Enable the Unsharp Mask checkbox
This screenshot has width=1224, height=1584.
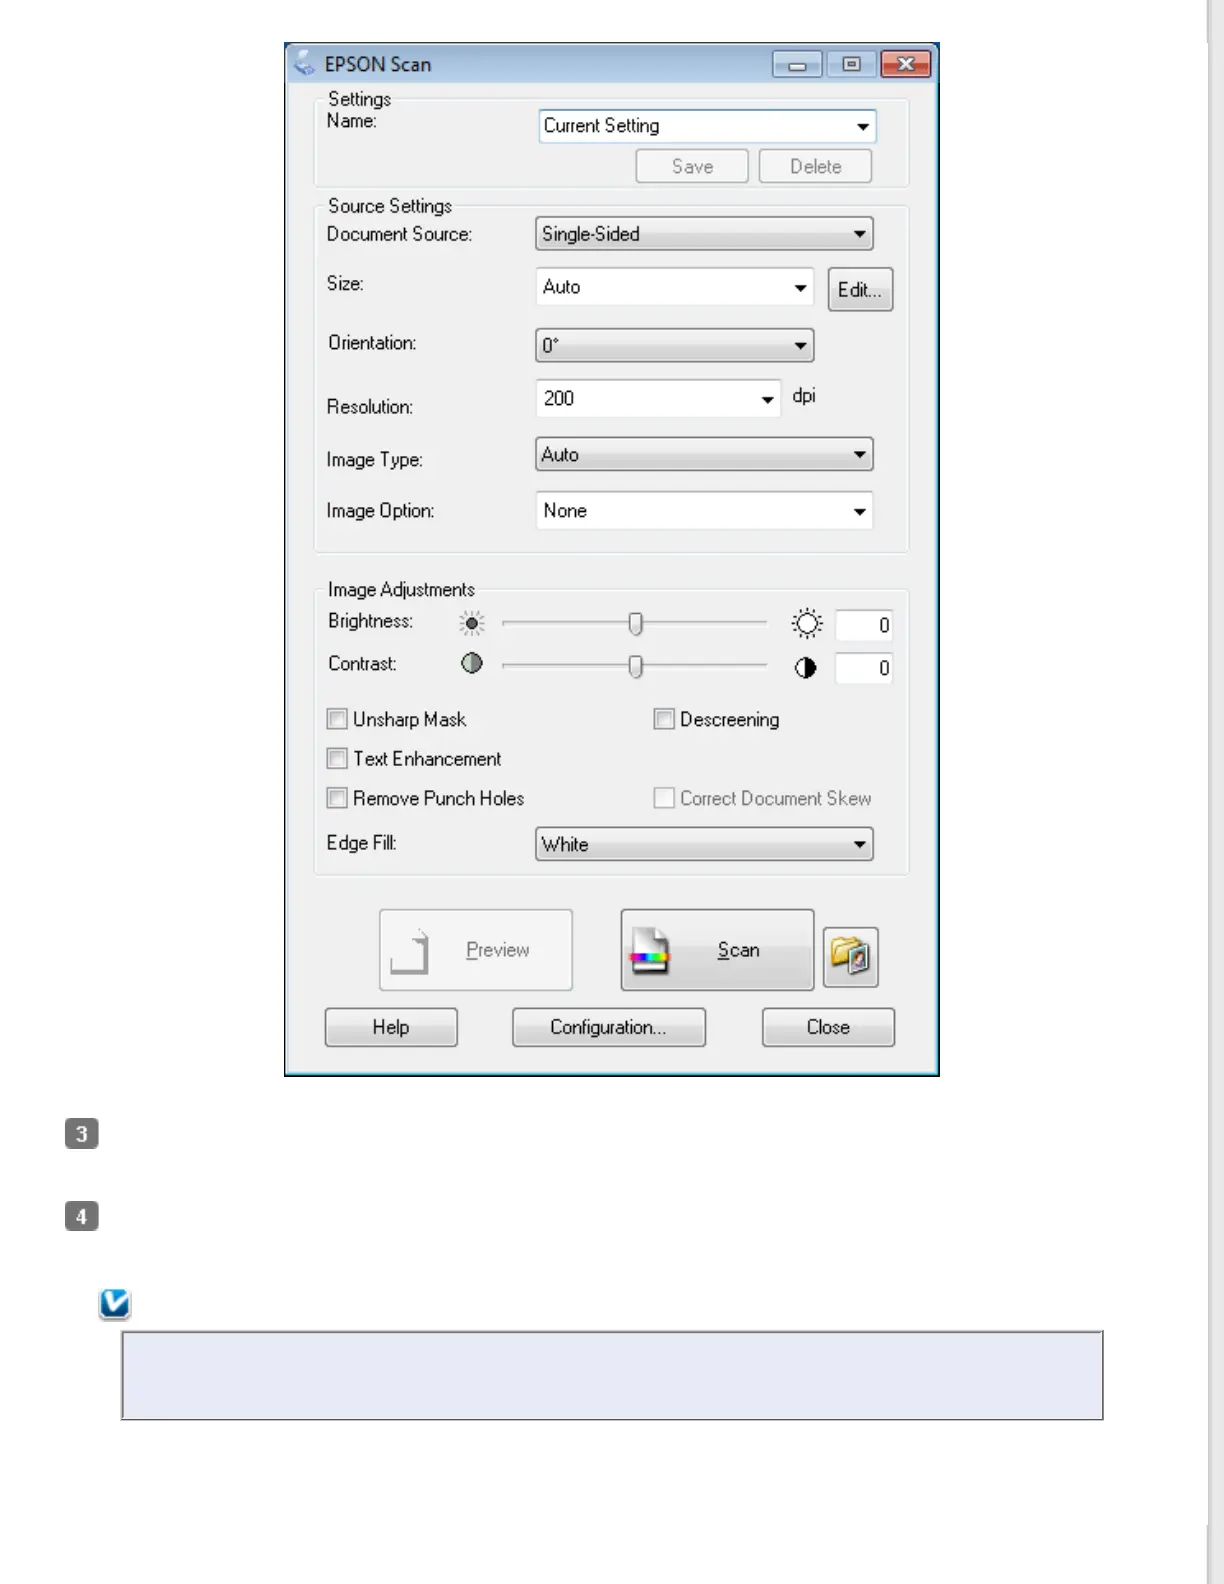click(337, 719)
